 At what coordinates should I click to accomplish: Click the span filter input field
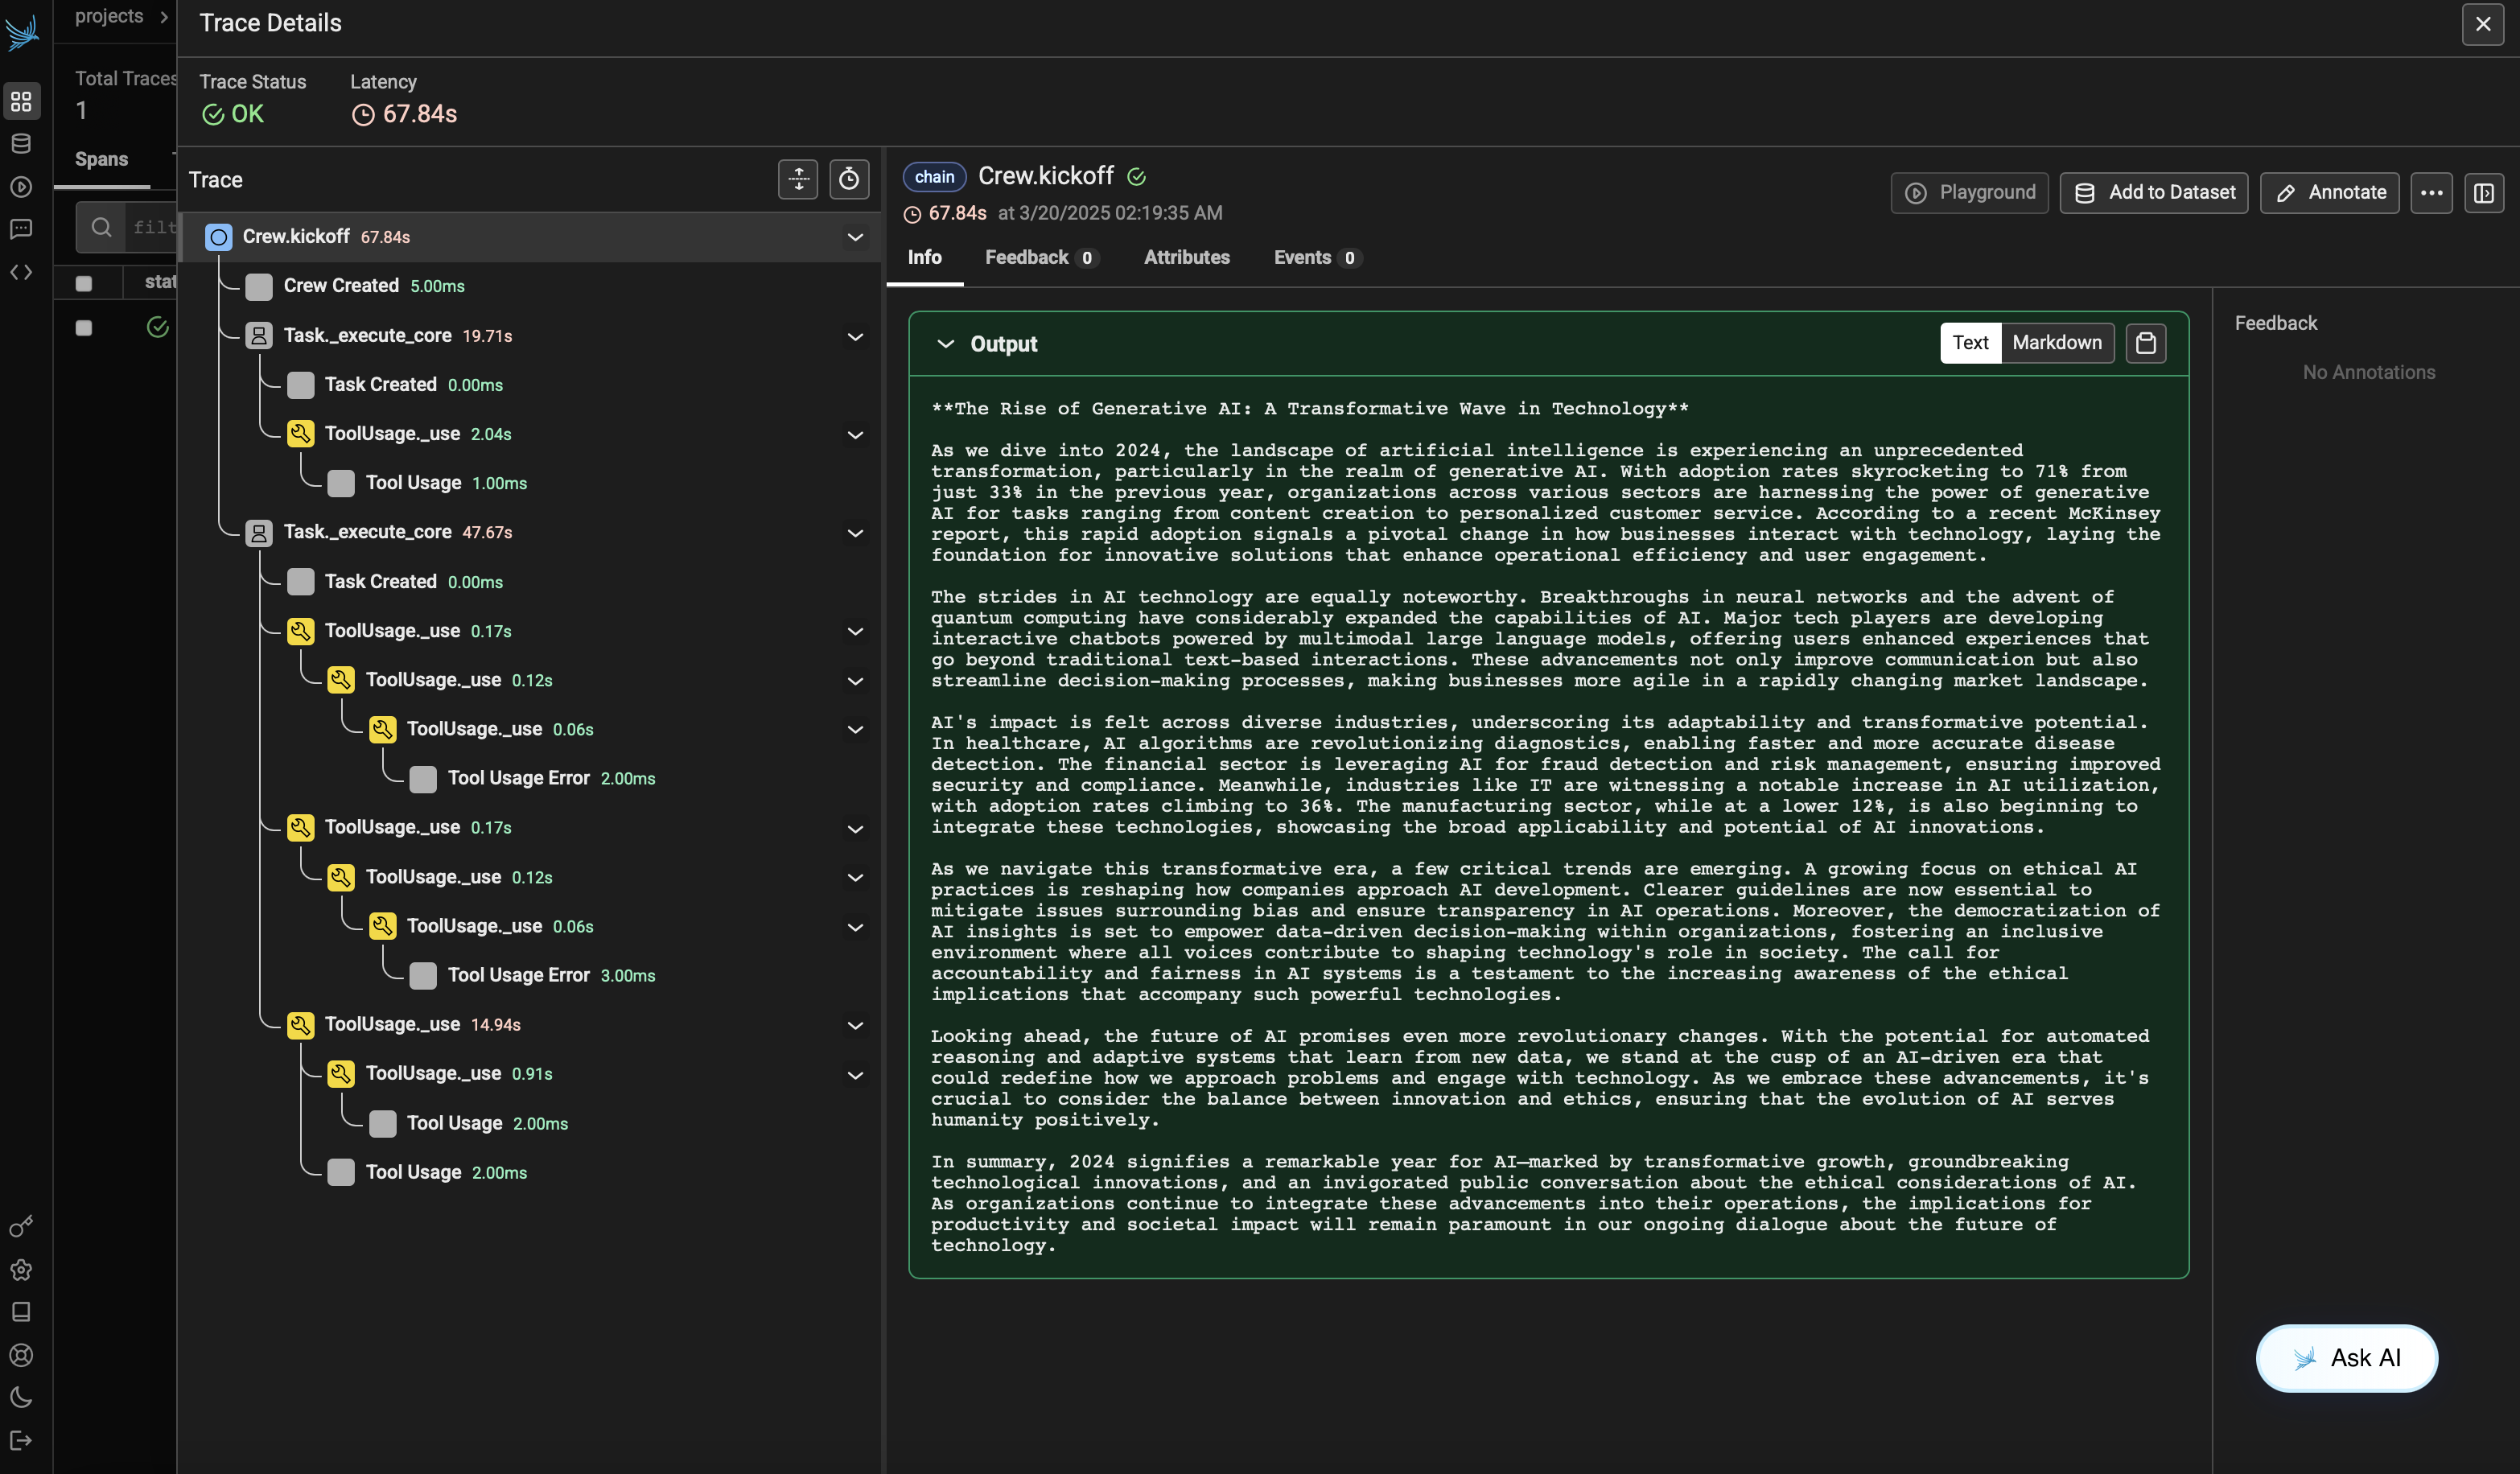pos(150,227)
